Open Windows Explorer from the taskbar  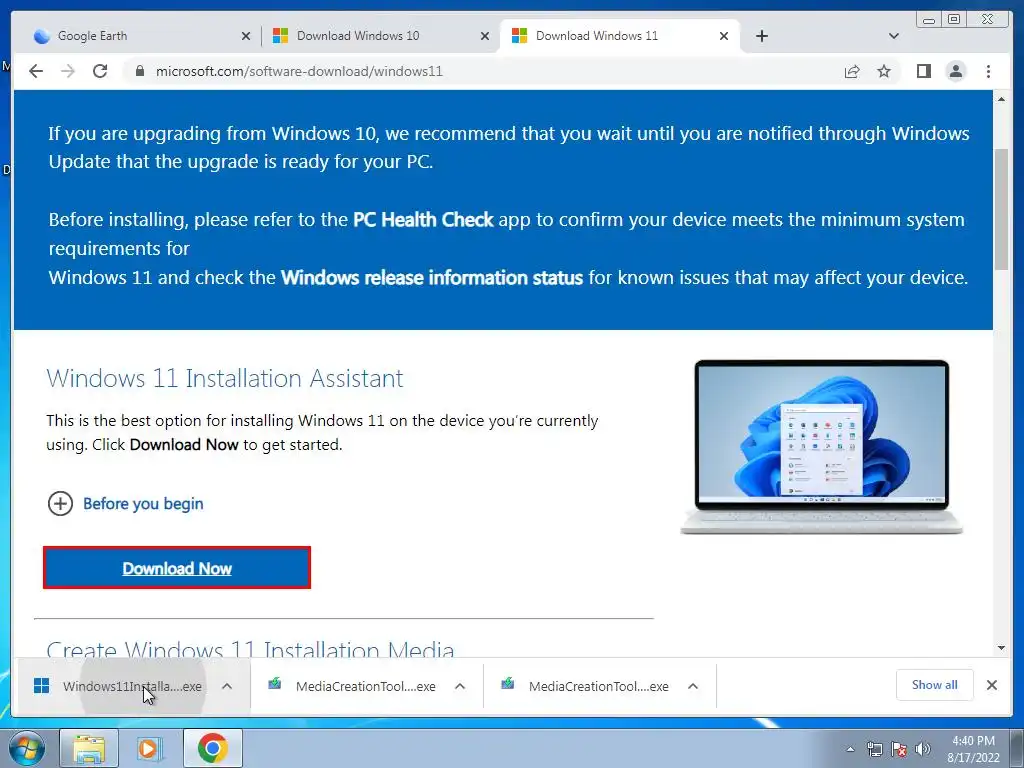(89, 748)
